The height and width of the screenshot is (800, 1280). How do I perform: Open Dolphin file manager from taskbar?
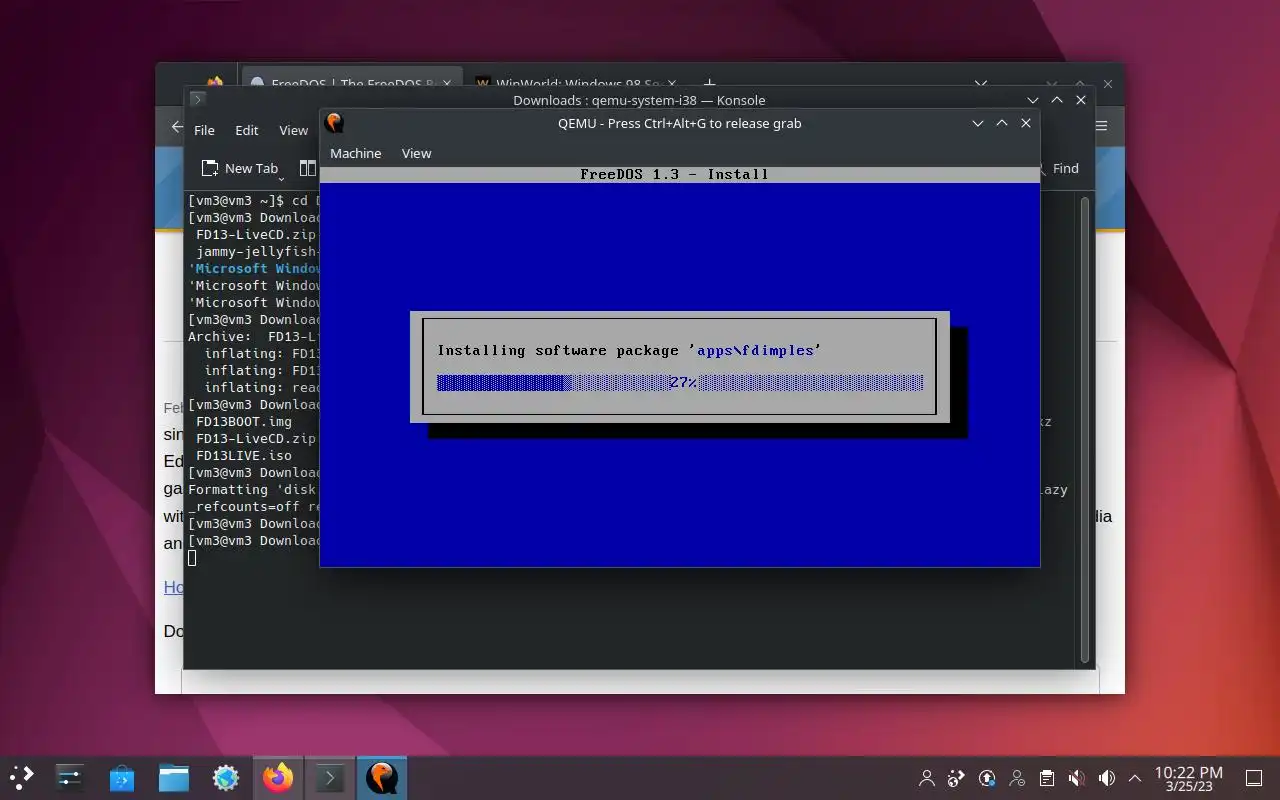174,777
